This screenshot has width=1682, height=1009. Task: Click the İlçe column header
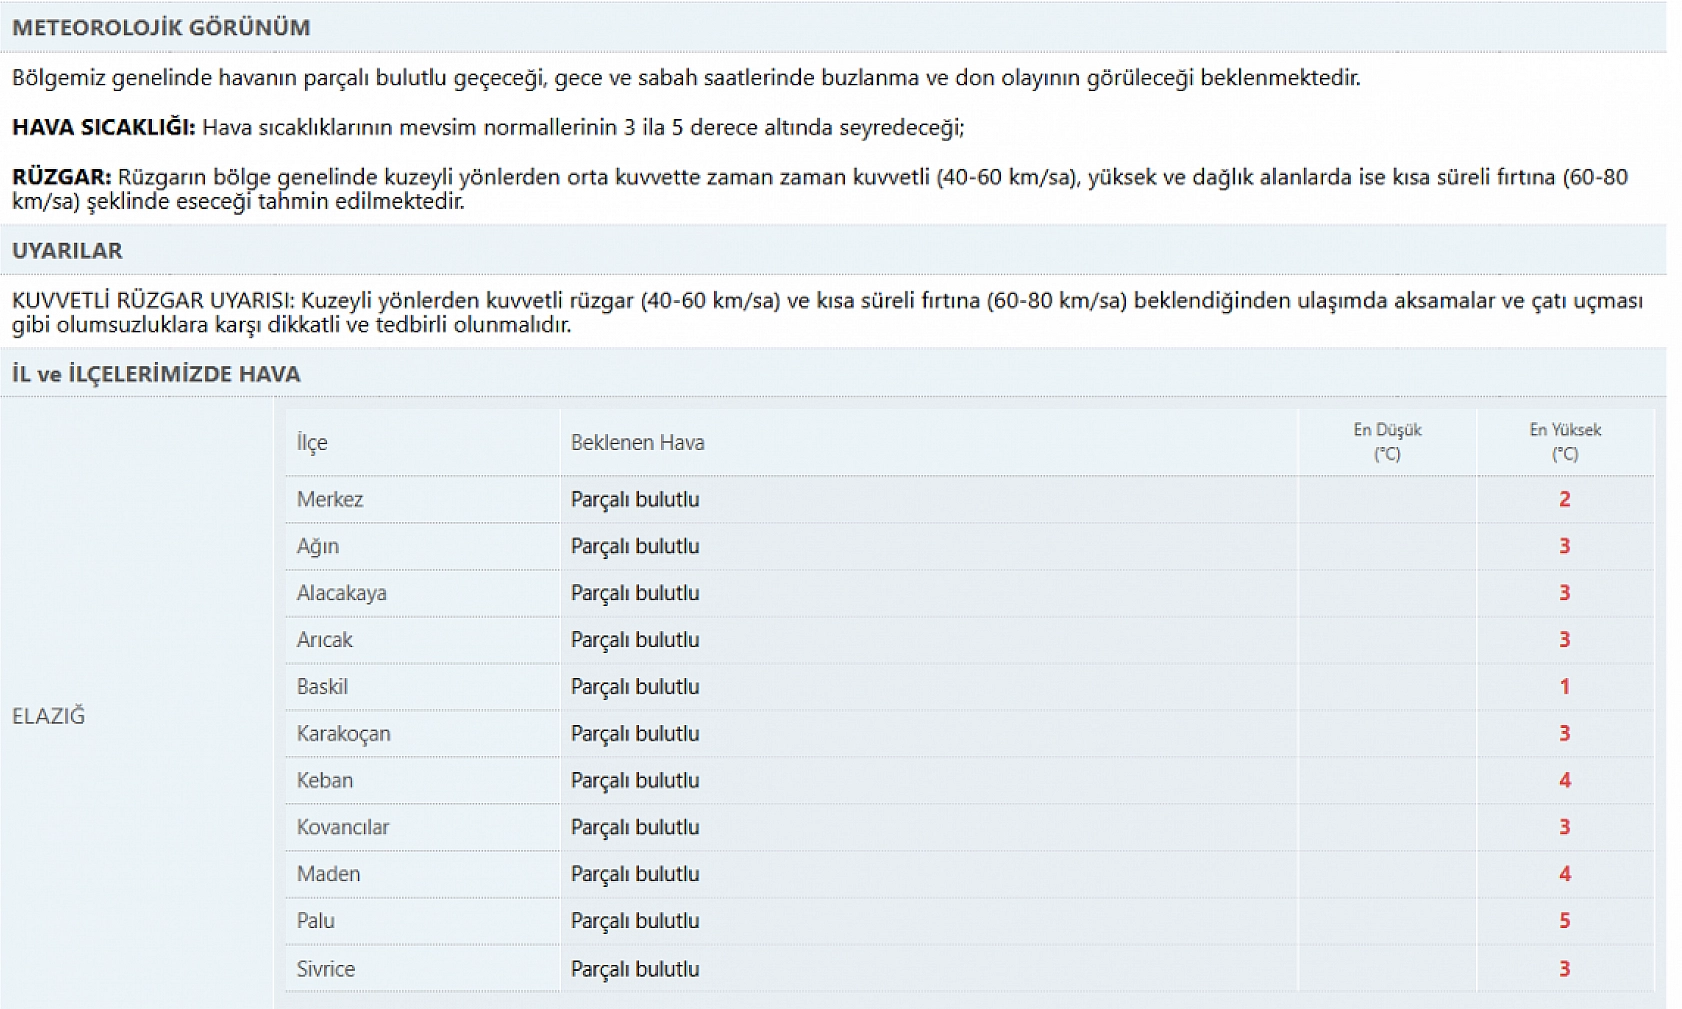tap(312, 443)
